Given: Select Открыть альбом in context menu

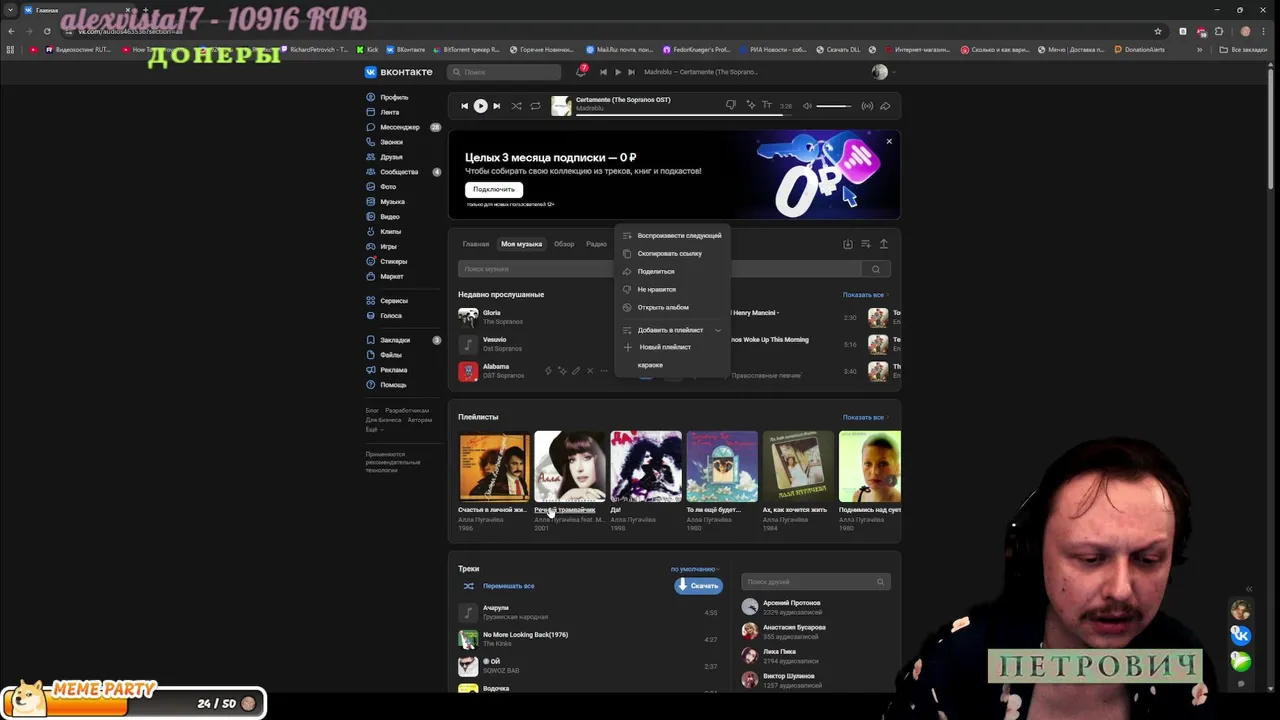Looking at the screenshot, I should [x=672, y=308].
